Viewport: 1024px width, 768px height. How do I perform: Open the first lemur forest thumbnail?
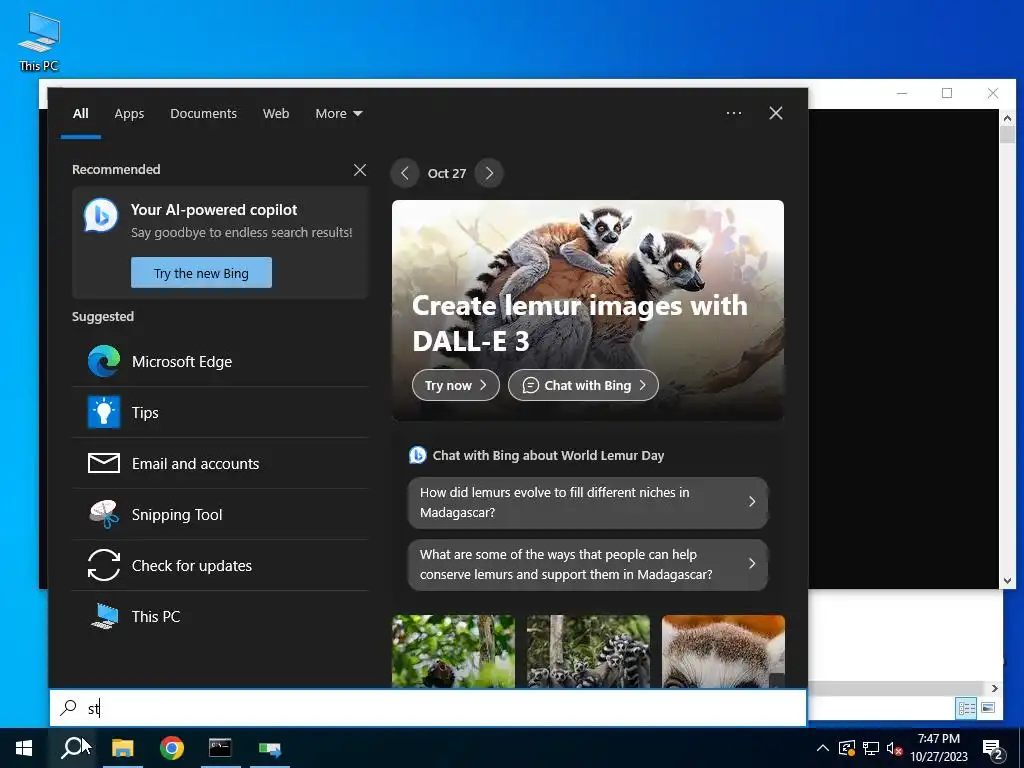click(x=453, y=651)
